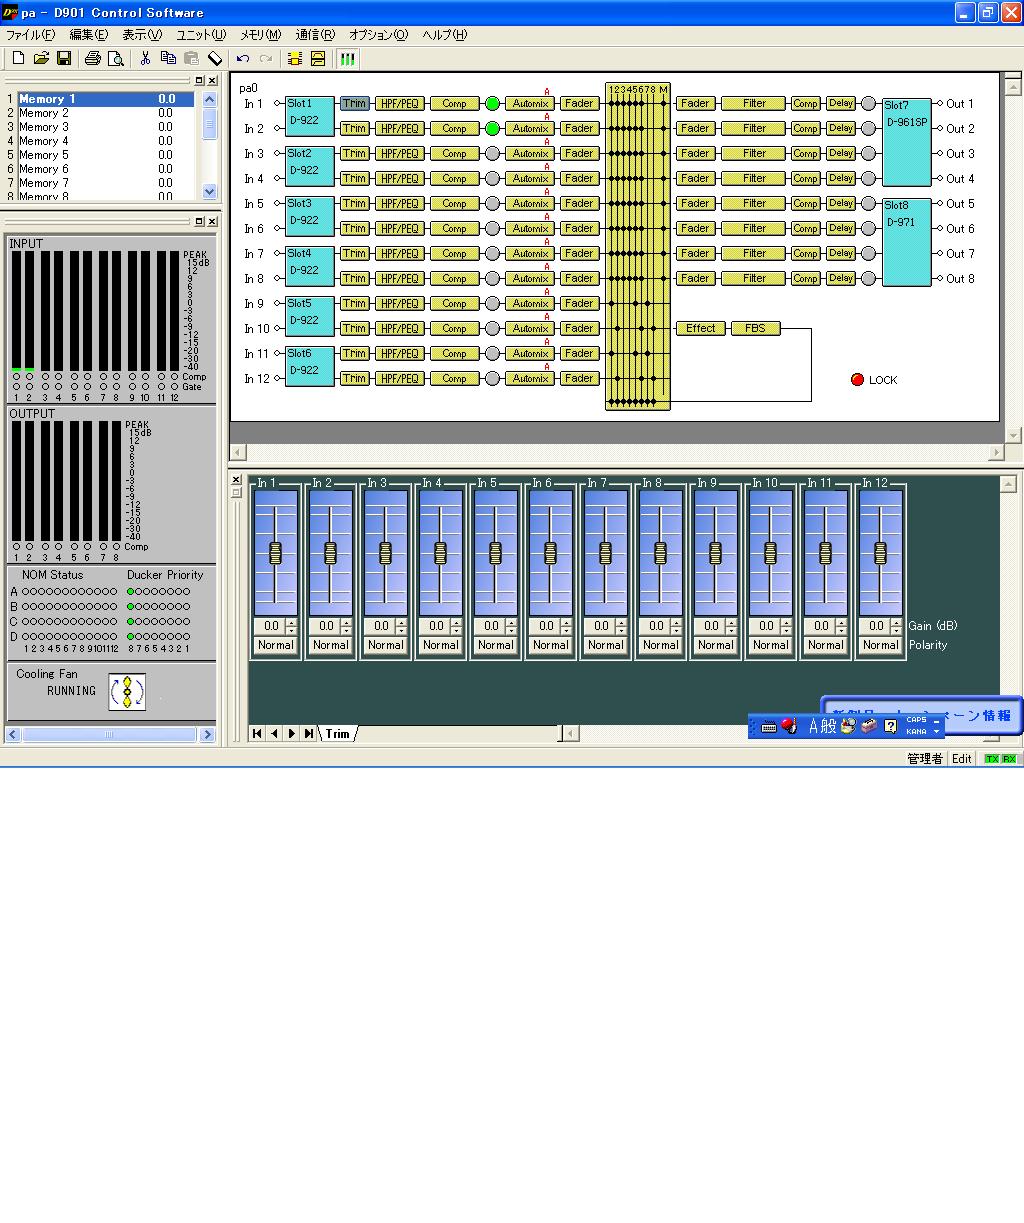Screen dimensions: 1024x1223
Task: Open the ファイル(F) menu
Action: 31,34
